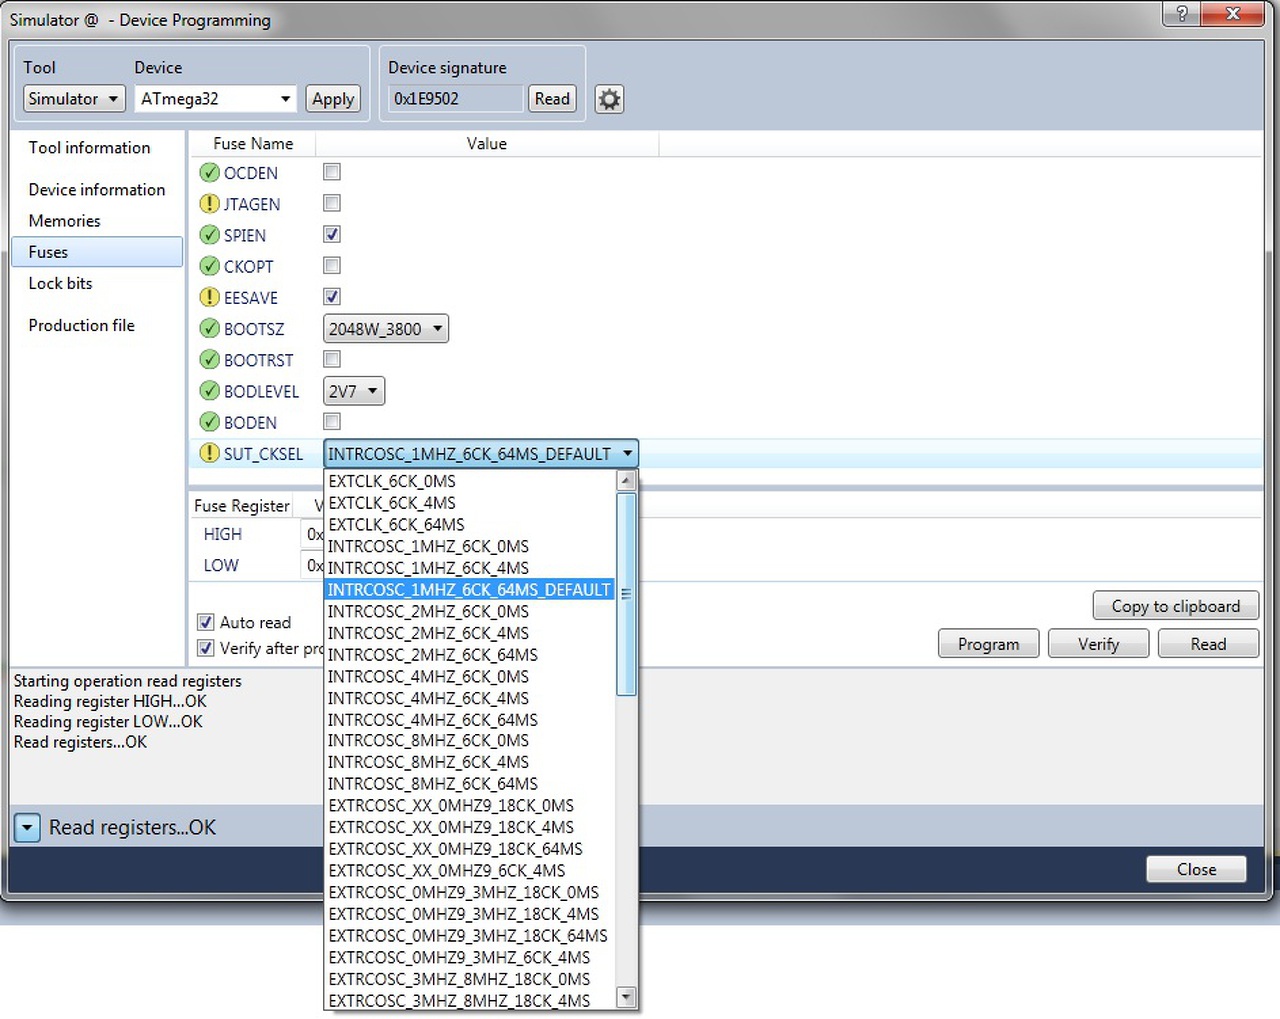
Task: Collapse the status log with arrow button
Action: [x=27, y=828]
